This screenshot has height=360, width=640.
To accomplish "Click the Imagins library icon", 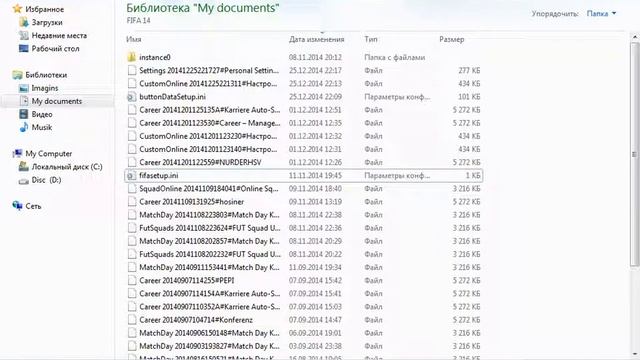I will point(24,88).
